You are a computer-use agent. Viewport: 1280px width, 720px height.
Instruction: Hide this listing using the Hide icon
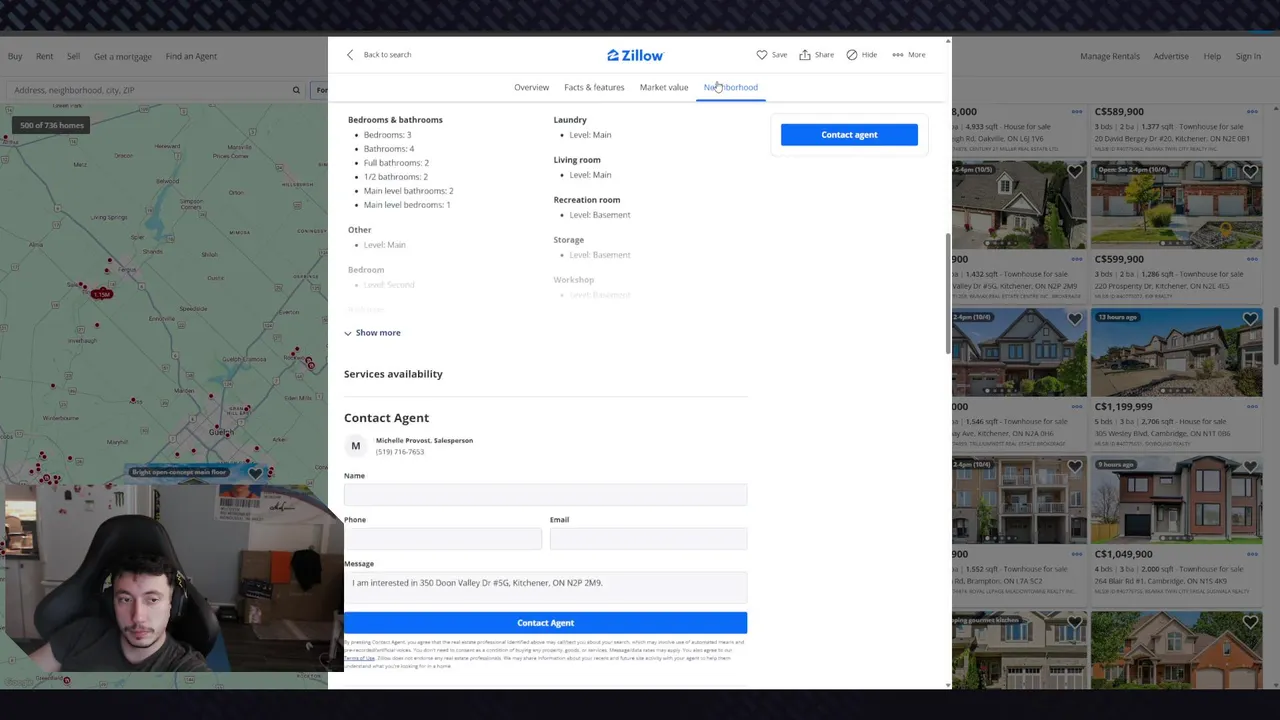click(852, 55)
